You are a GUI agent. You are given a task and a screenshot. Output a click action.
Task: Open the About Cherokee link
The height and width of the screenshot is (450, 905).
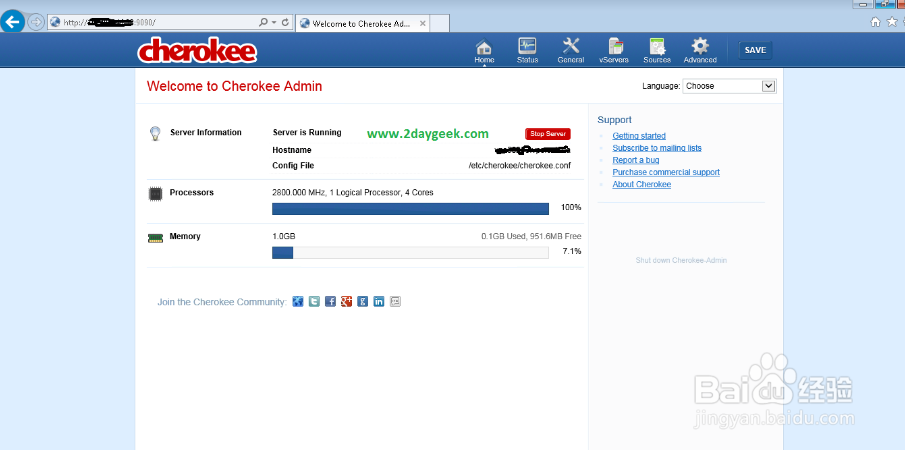click(642, 185)
